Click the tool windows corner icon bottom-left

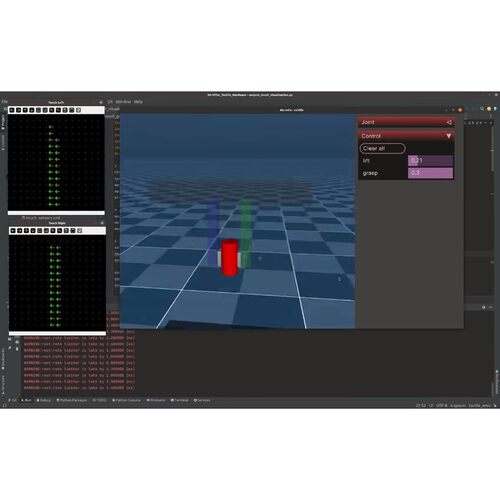[x=4, y=405]
